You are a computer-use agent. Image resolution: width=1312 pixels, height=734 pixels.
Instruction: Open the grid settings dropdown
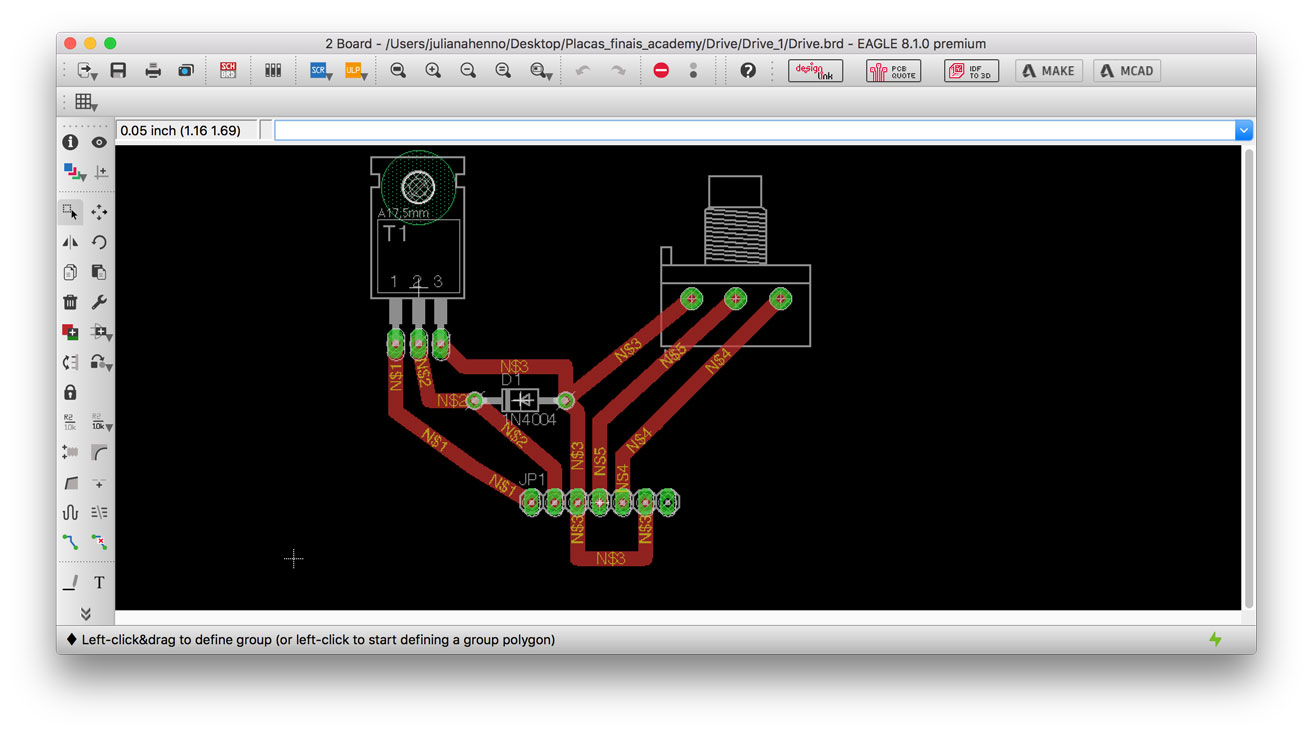(x=86, y=102)
